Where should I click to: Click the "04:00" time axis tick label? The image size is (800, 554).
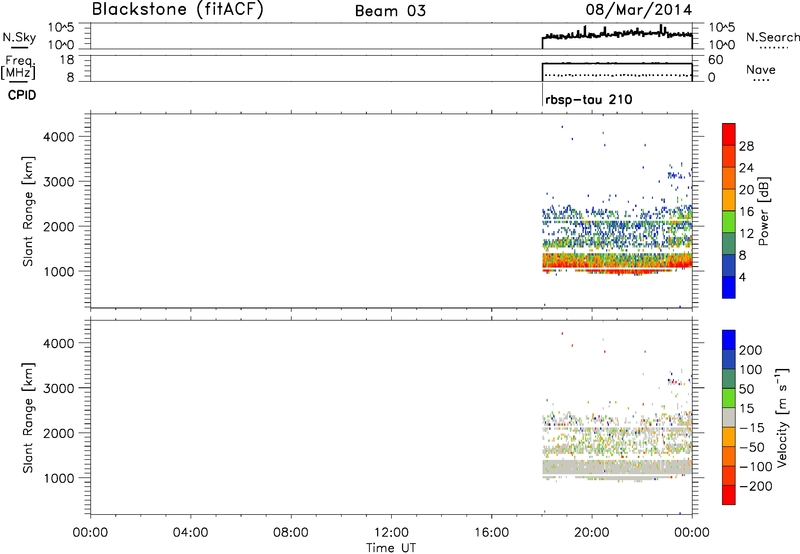point(190,533)
